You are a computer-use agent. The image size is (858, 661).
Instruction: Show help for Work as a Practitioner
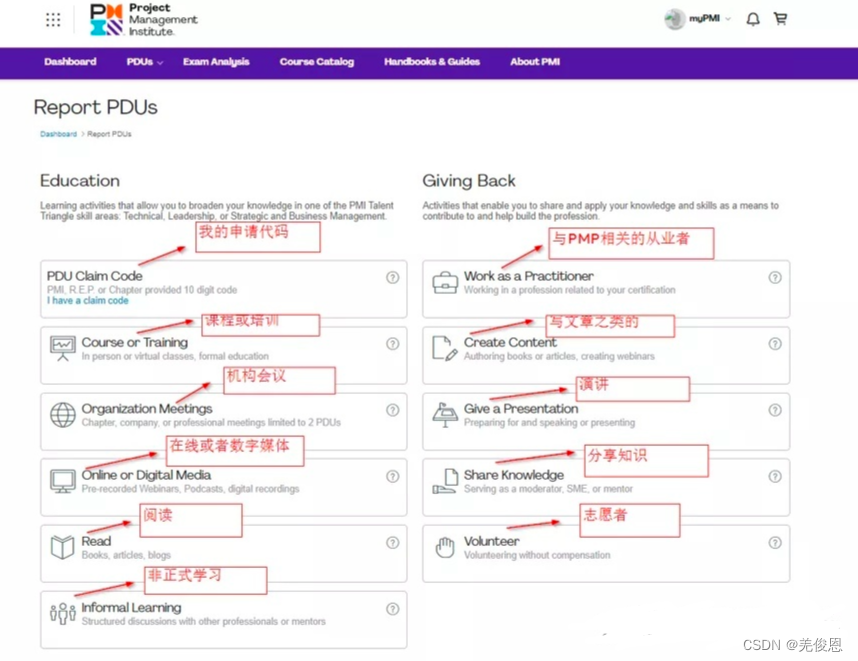point(775,277)
